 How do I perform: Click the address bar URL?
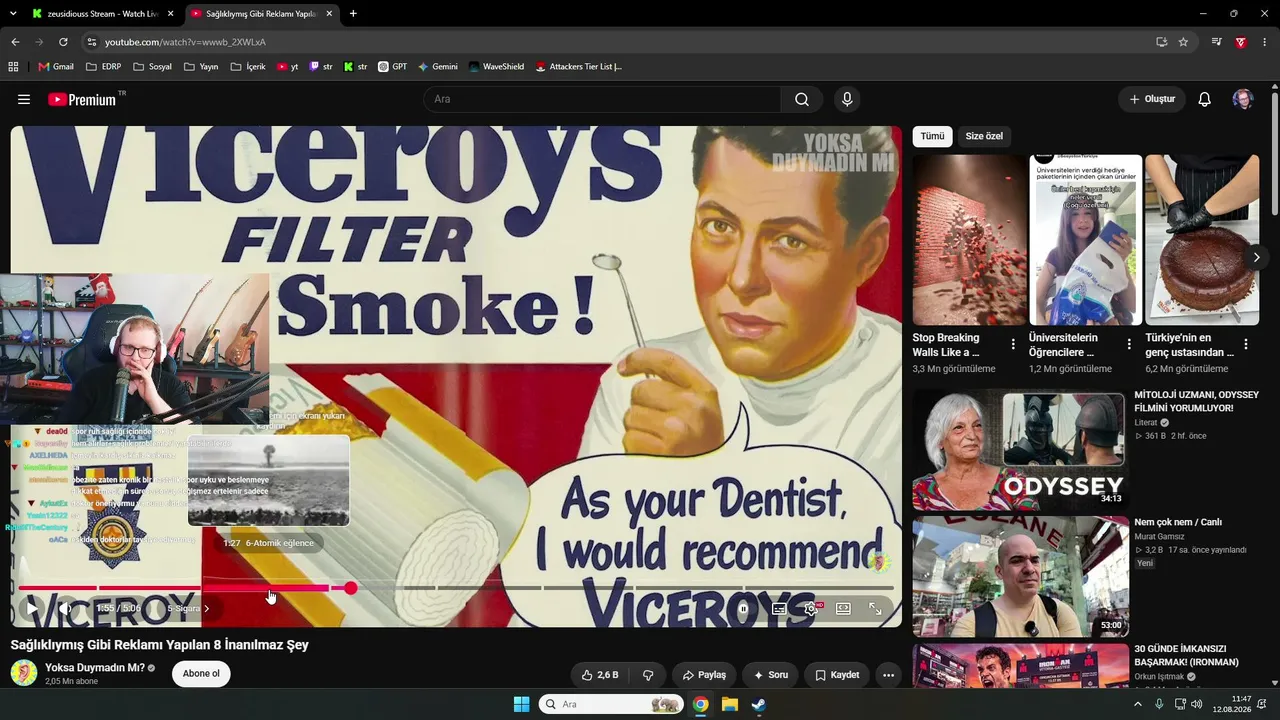tap(185, 42)
